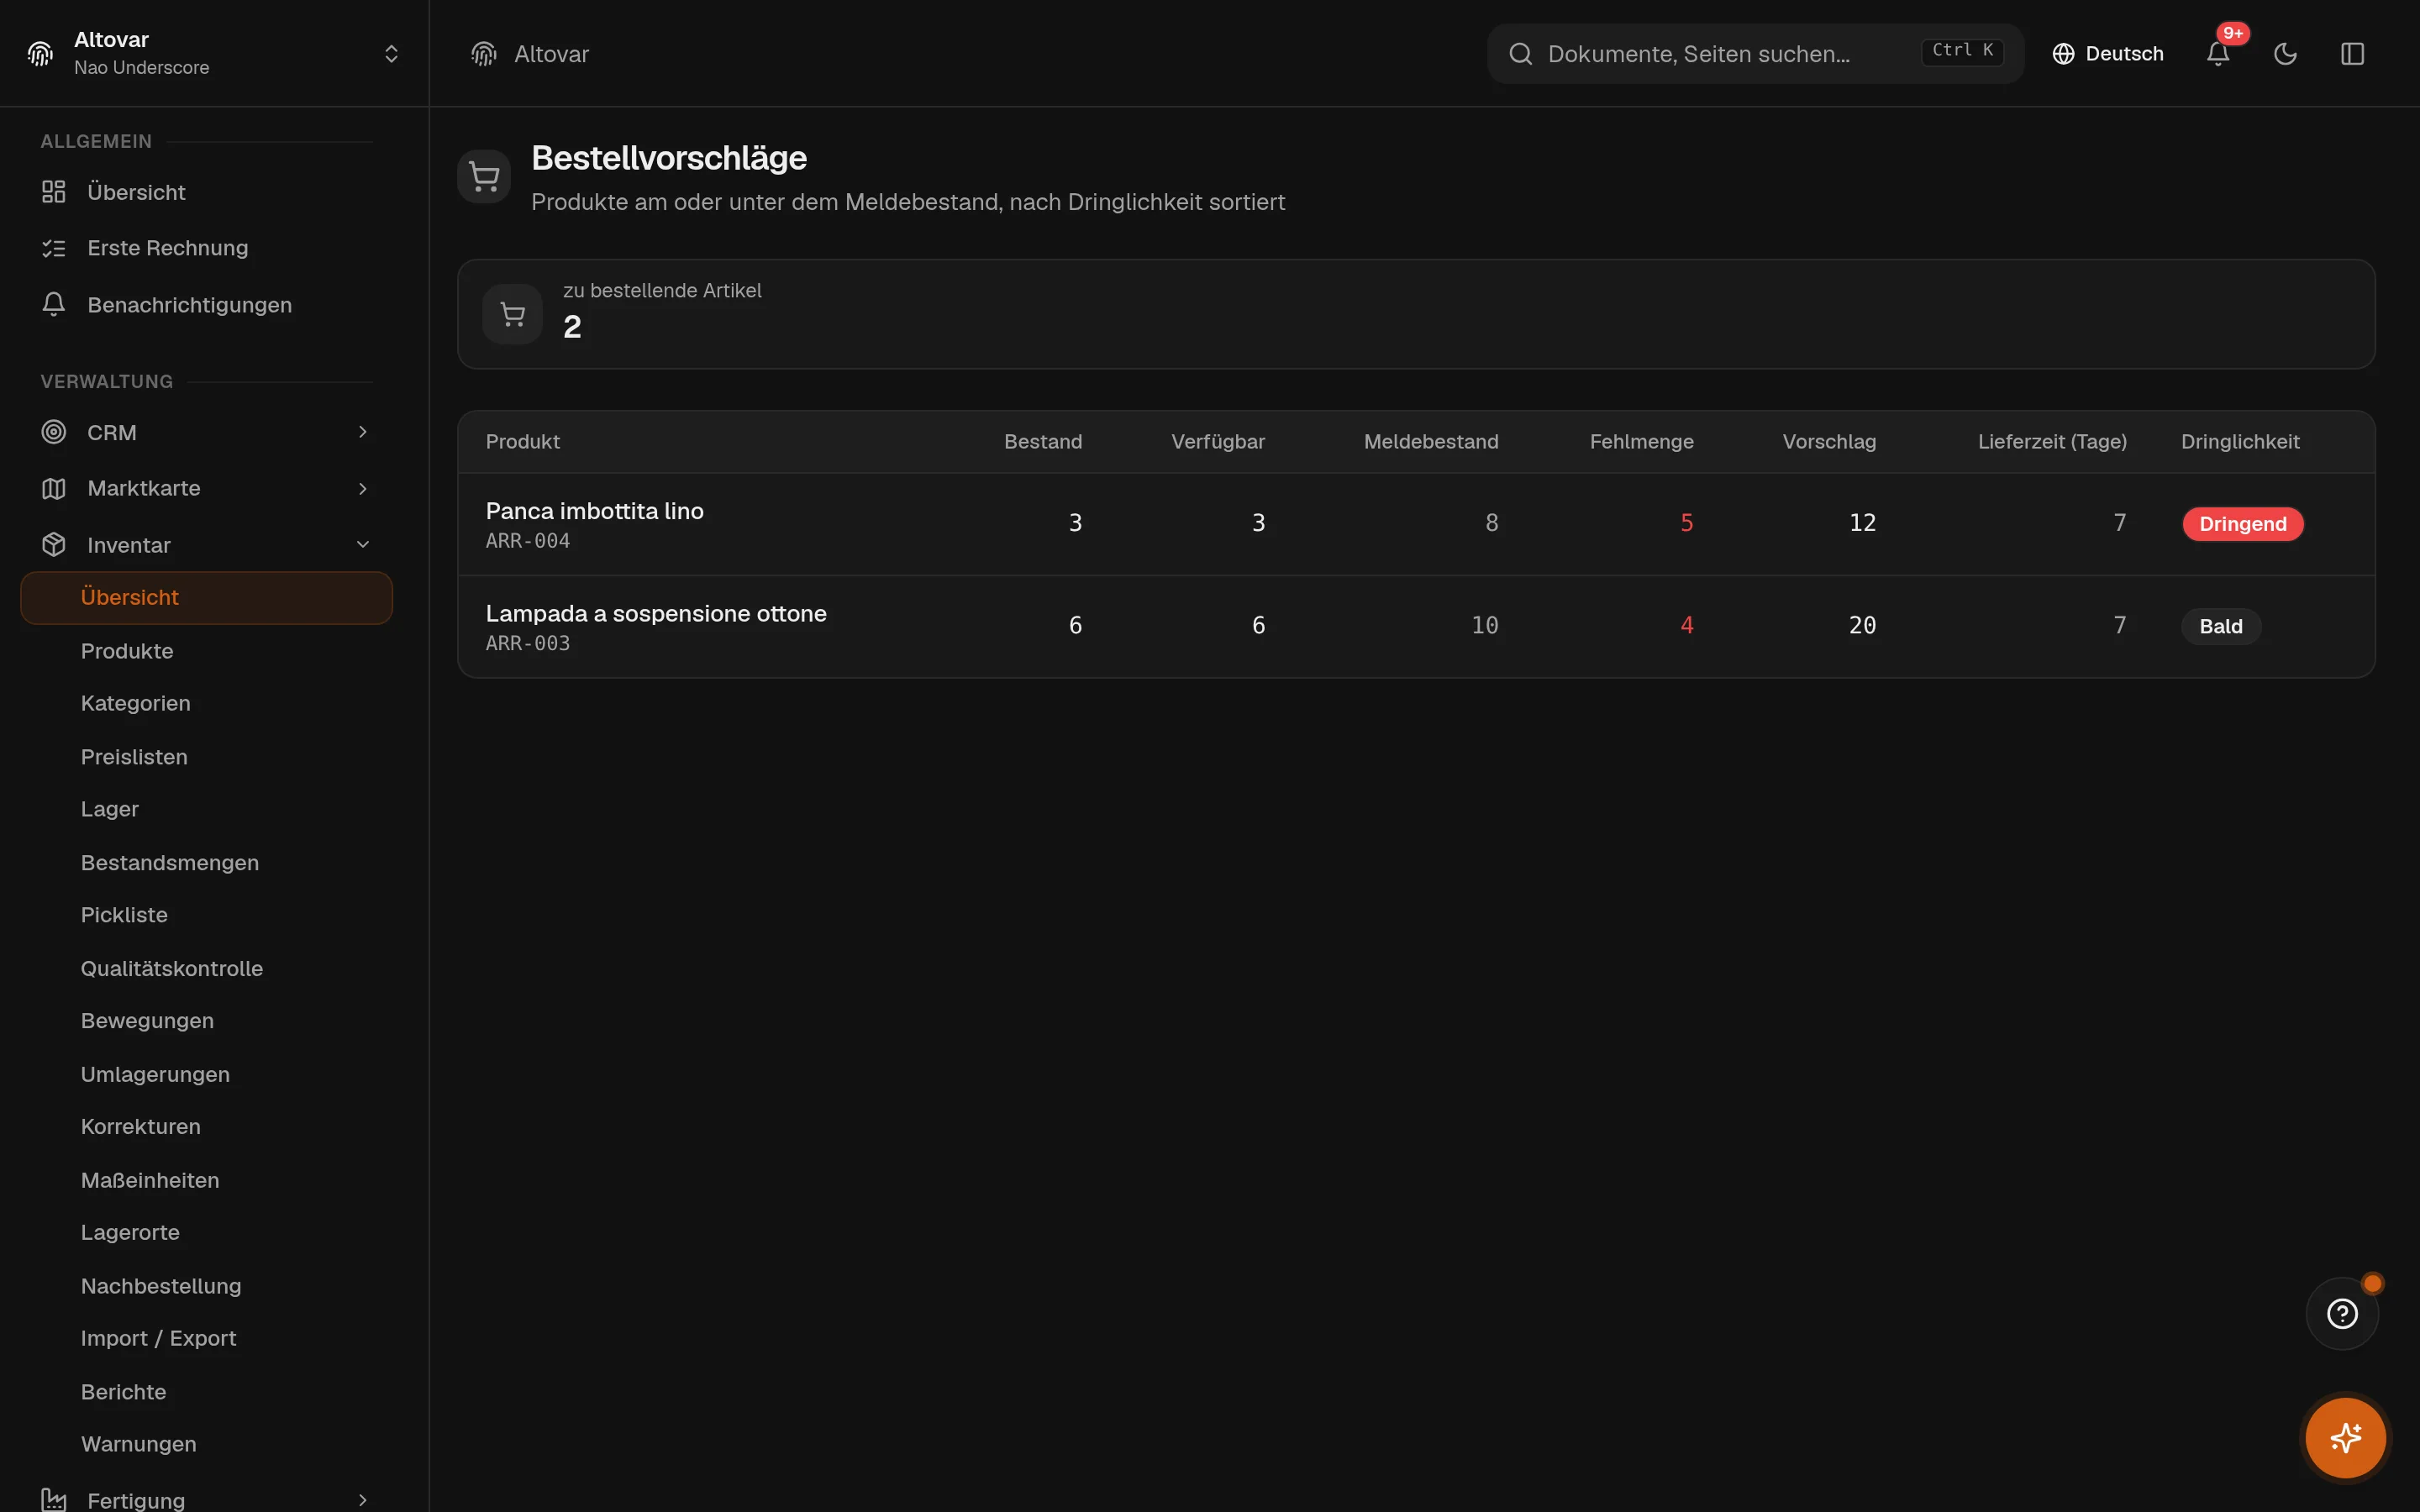Open Maßeinheiten

pyautogui.click(x=150, y=1180)
